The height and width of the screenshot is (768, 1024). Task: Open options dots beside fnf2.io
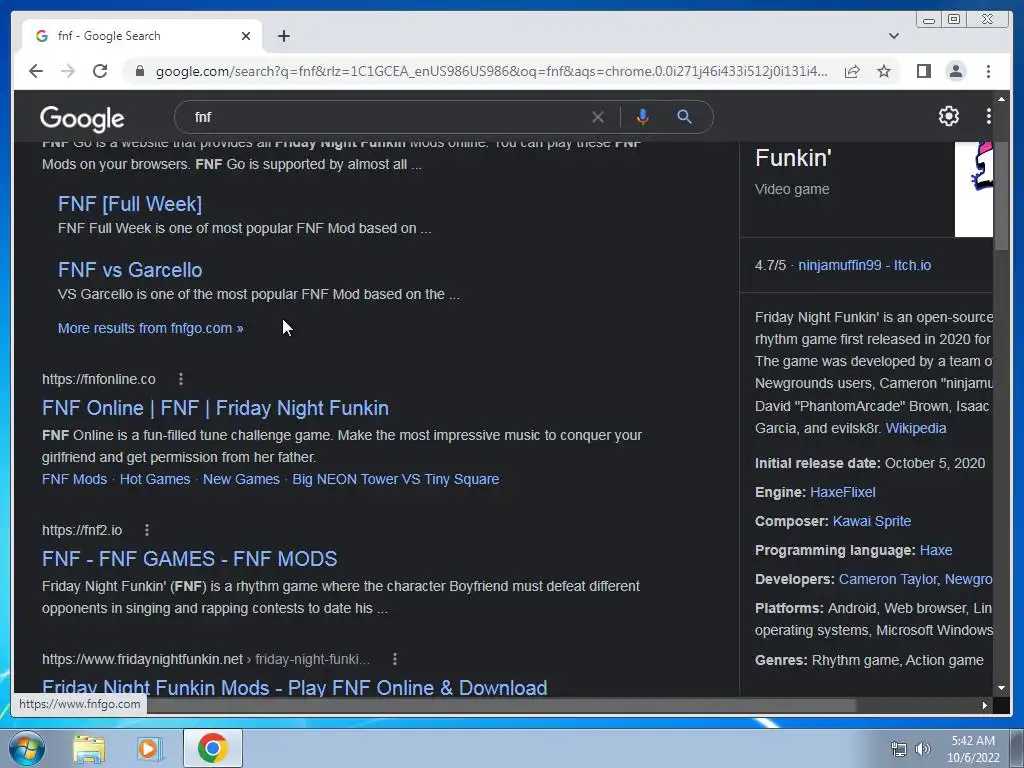147,530
